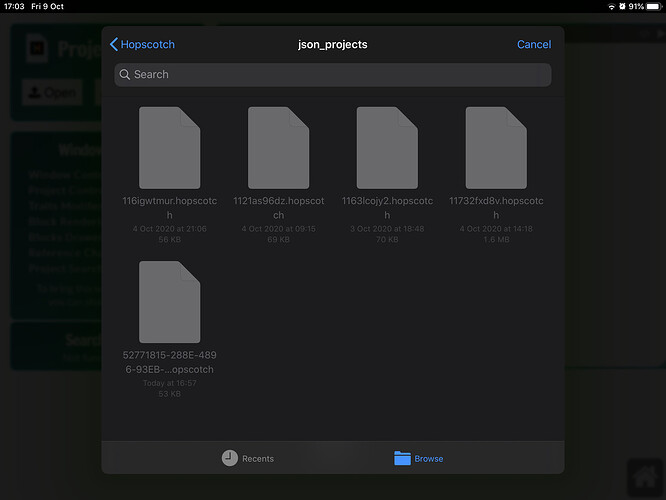Click the 'Today at 16:57' date label
Viewport: 666px width, 500px height.
coord(169,383)
